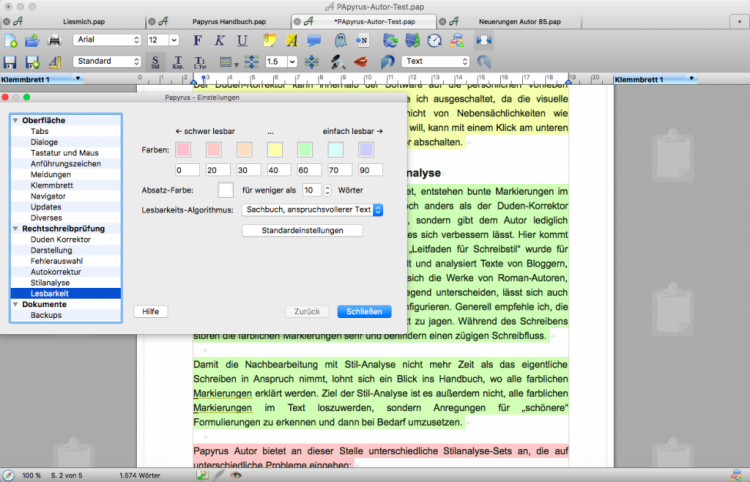Viewport: 750px width, 482px height.
Task: Click the yellow readability color swatch
Action: (x=276, y=150)
